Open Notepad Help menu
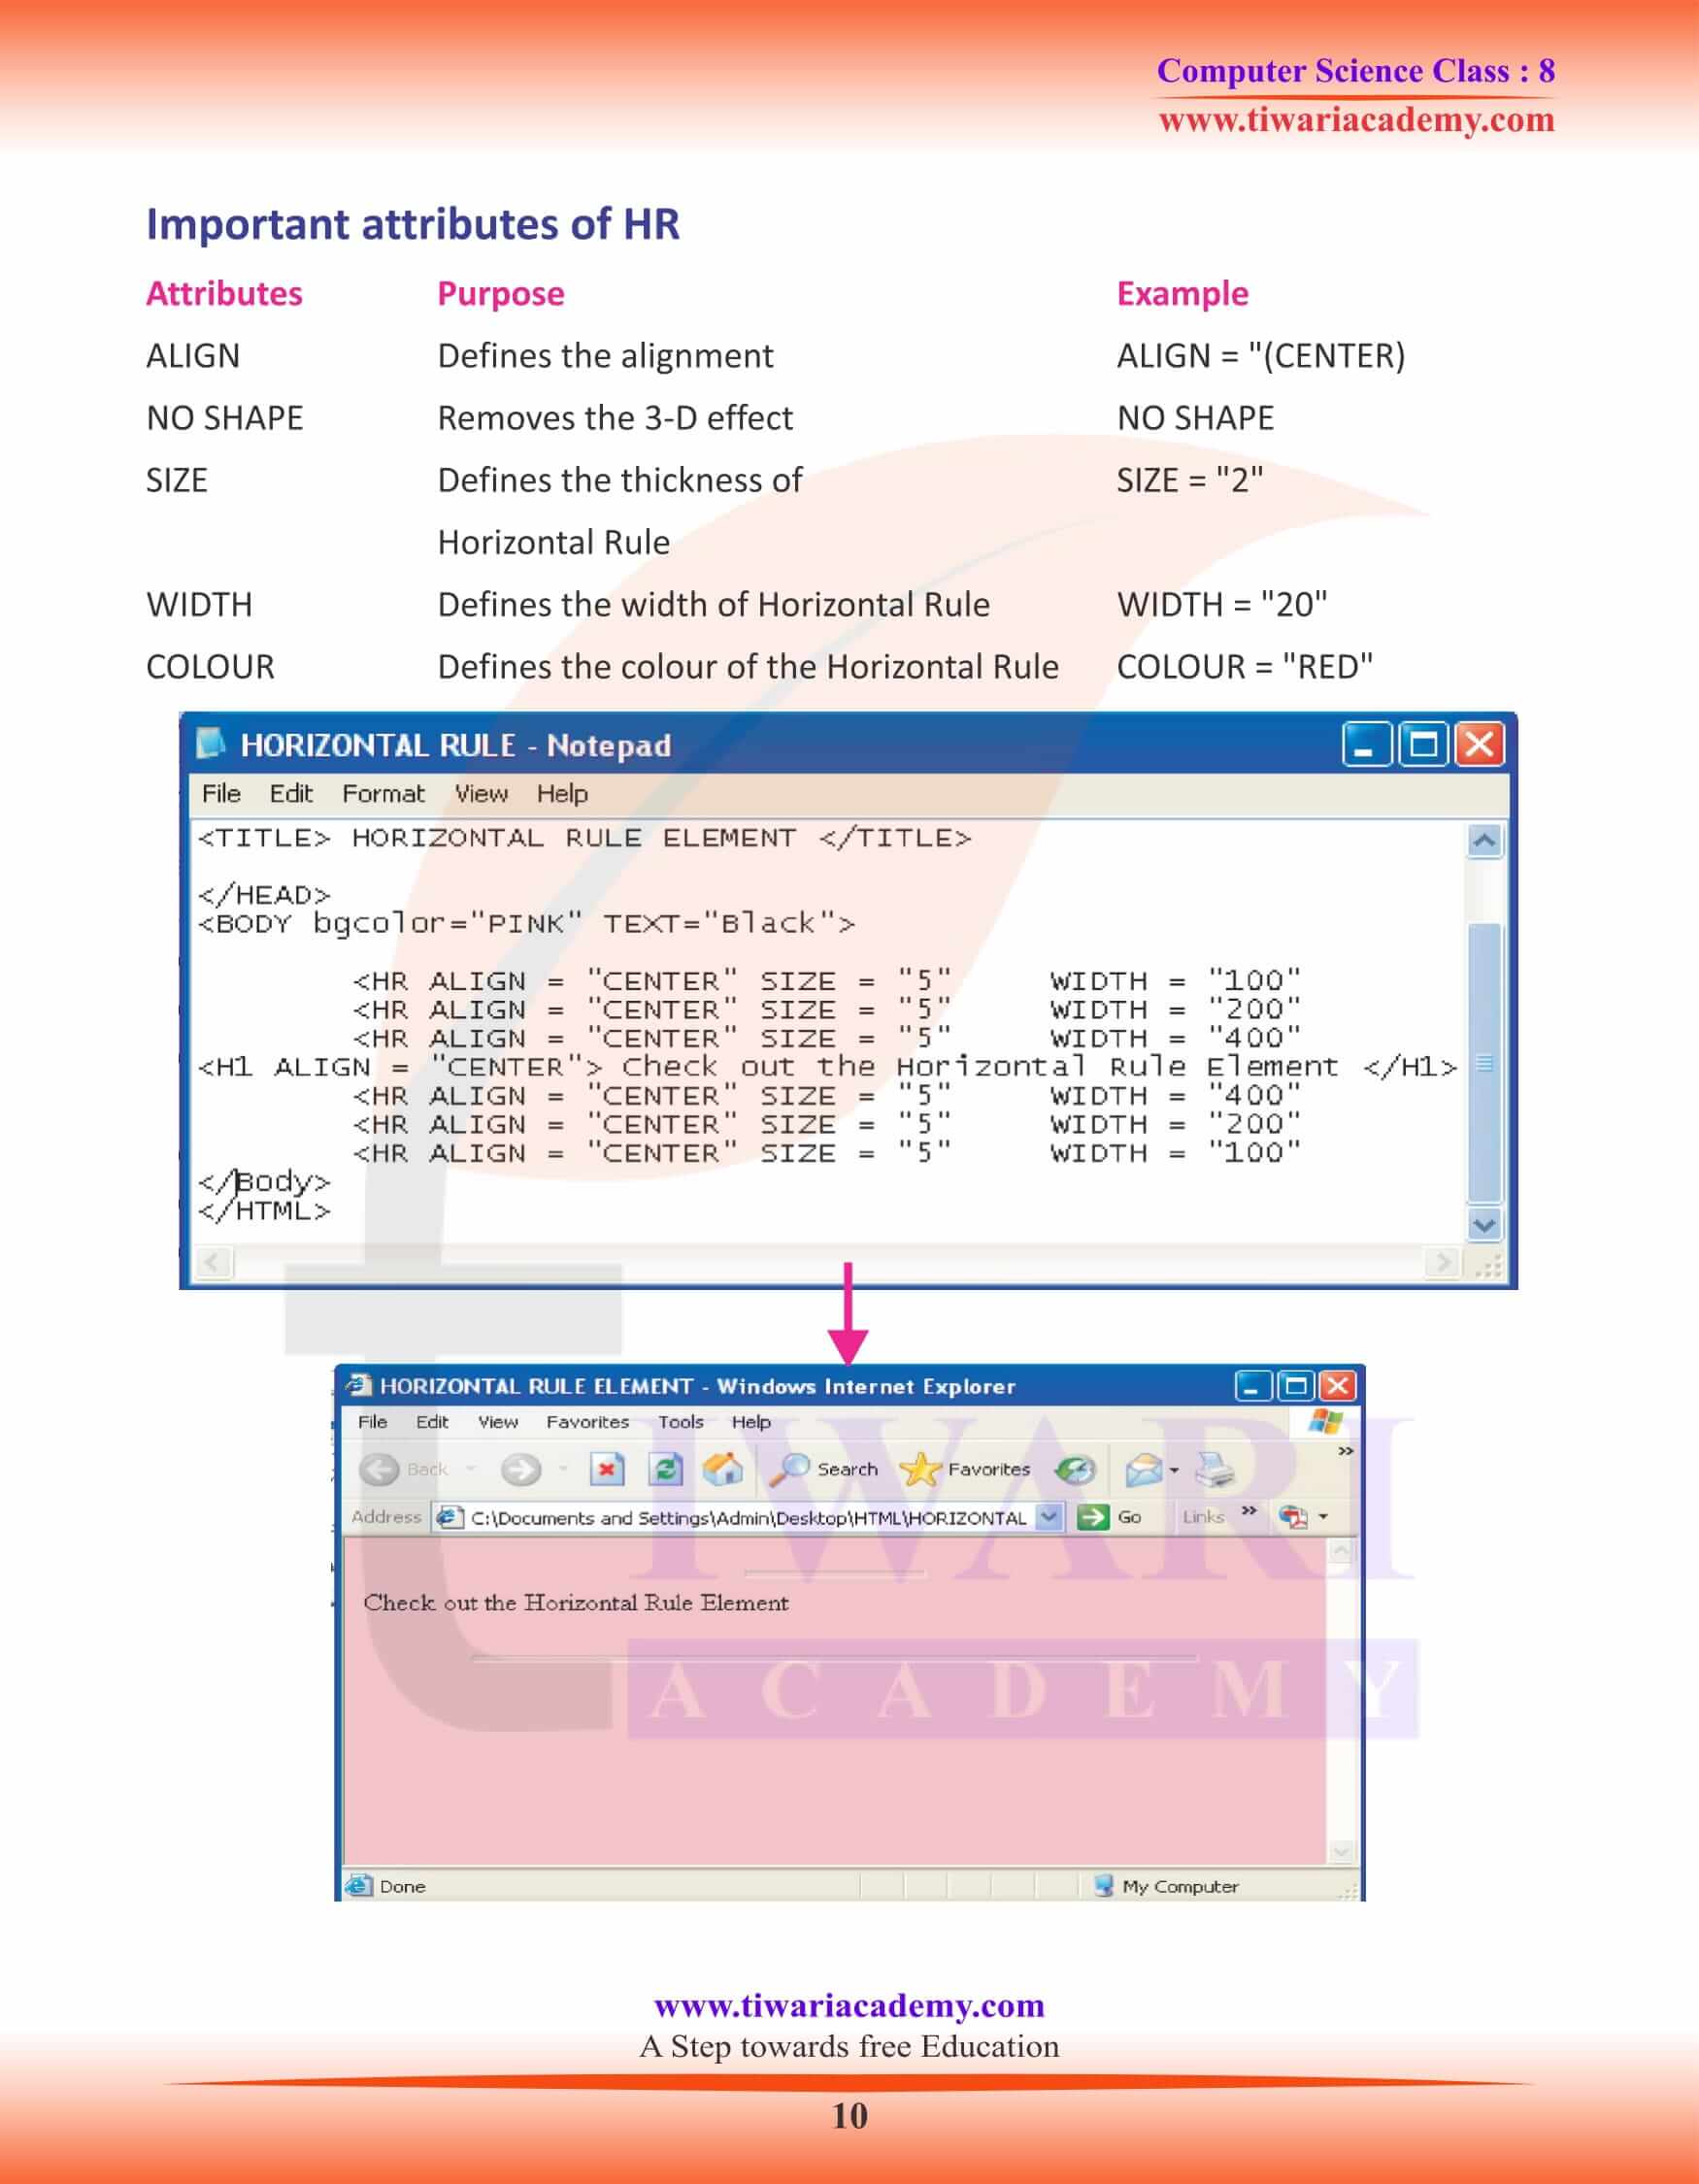This screenshot has height=2184, width=1699. (x=562, y=793)
